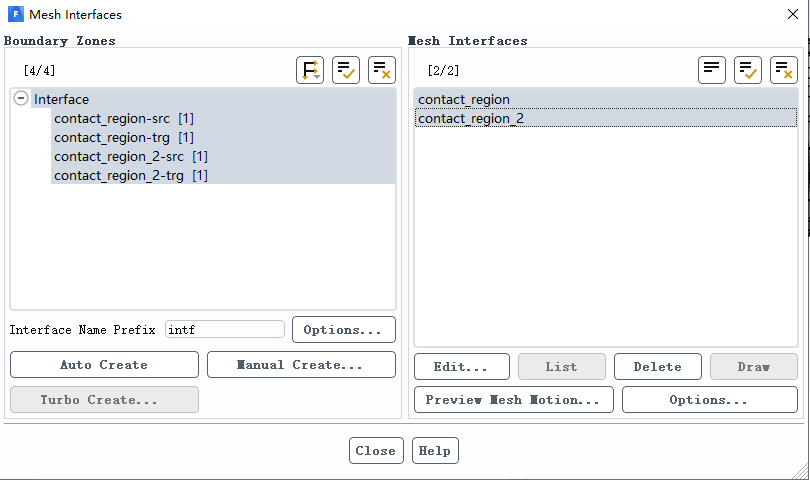Deselect all Boundary Zones via X icon
Screen dimensions: 810x480
point(382,70)
